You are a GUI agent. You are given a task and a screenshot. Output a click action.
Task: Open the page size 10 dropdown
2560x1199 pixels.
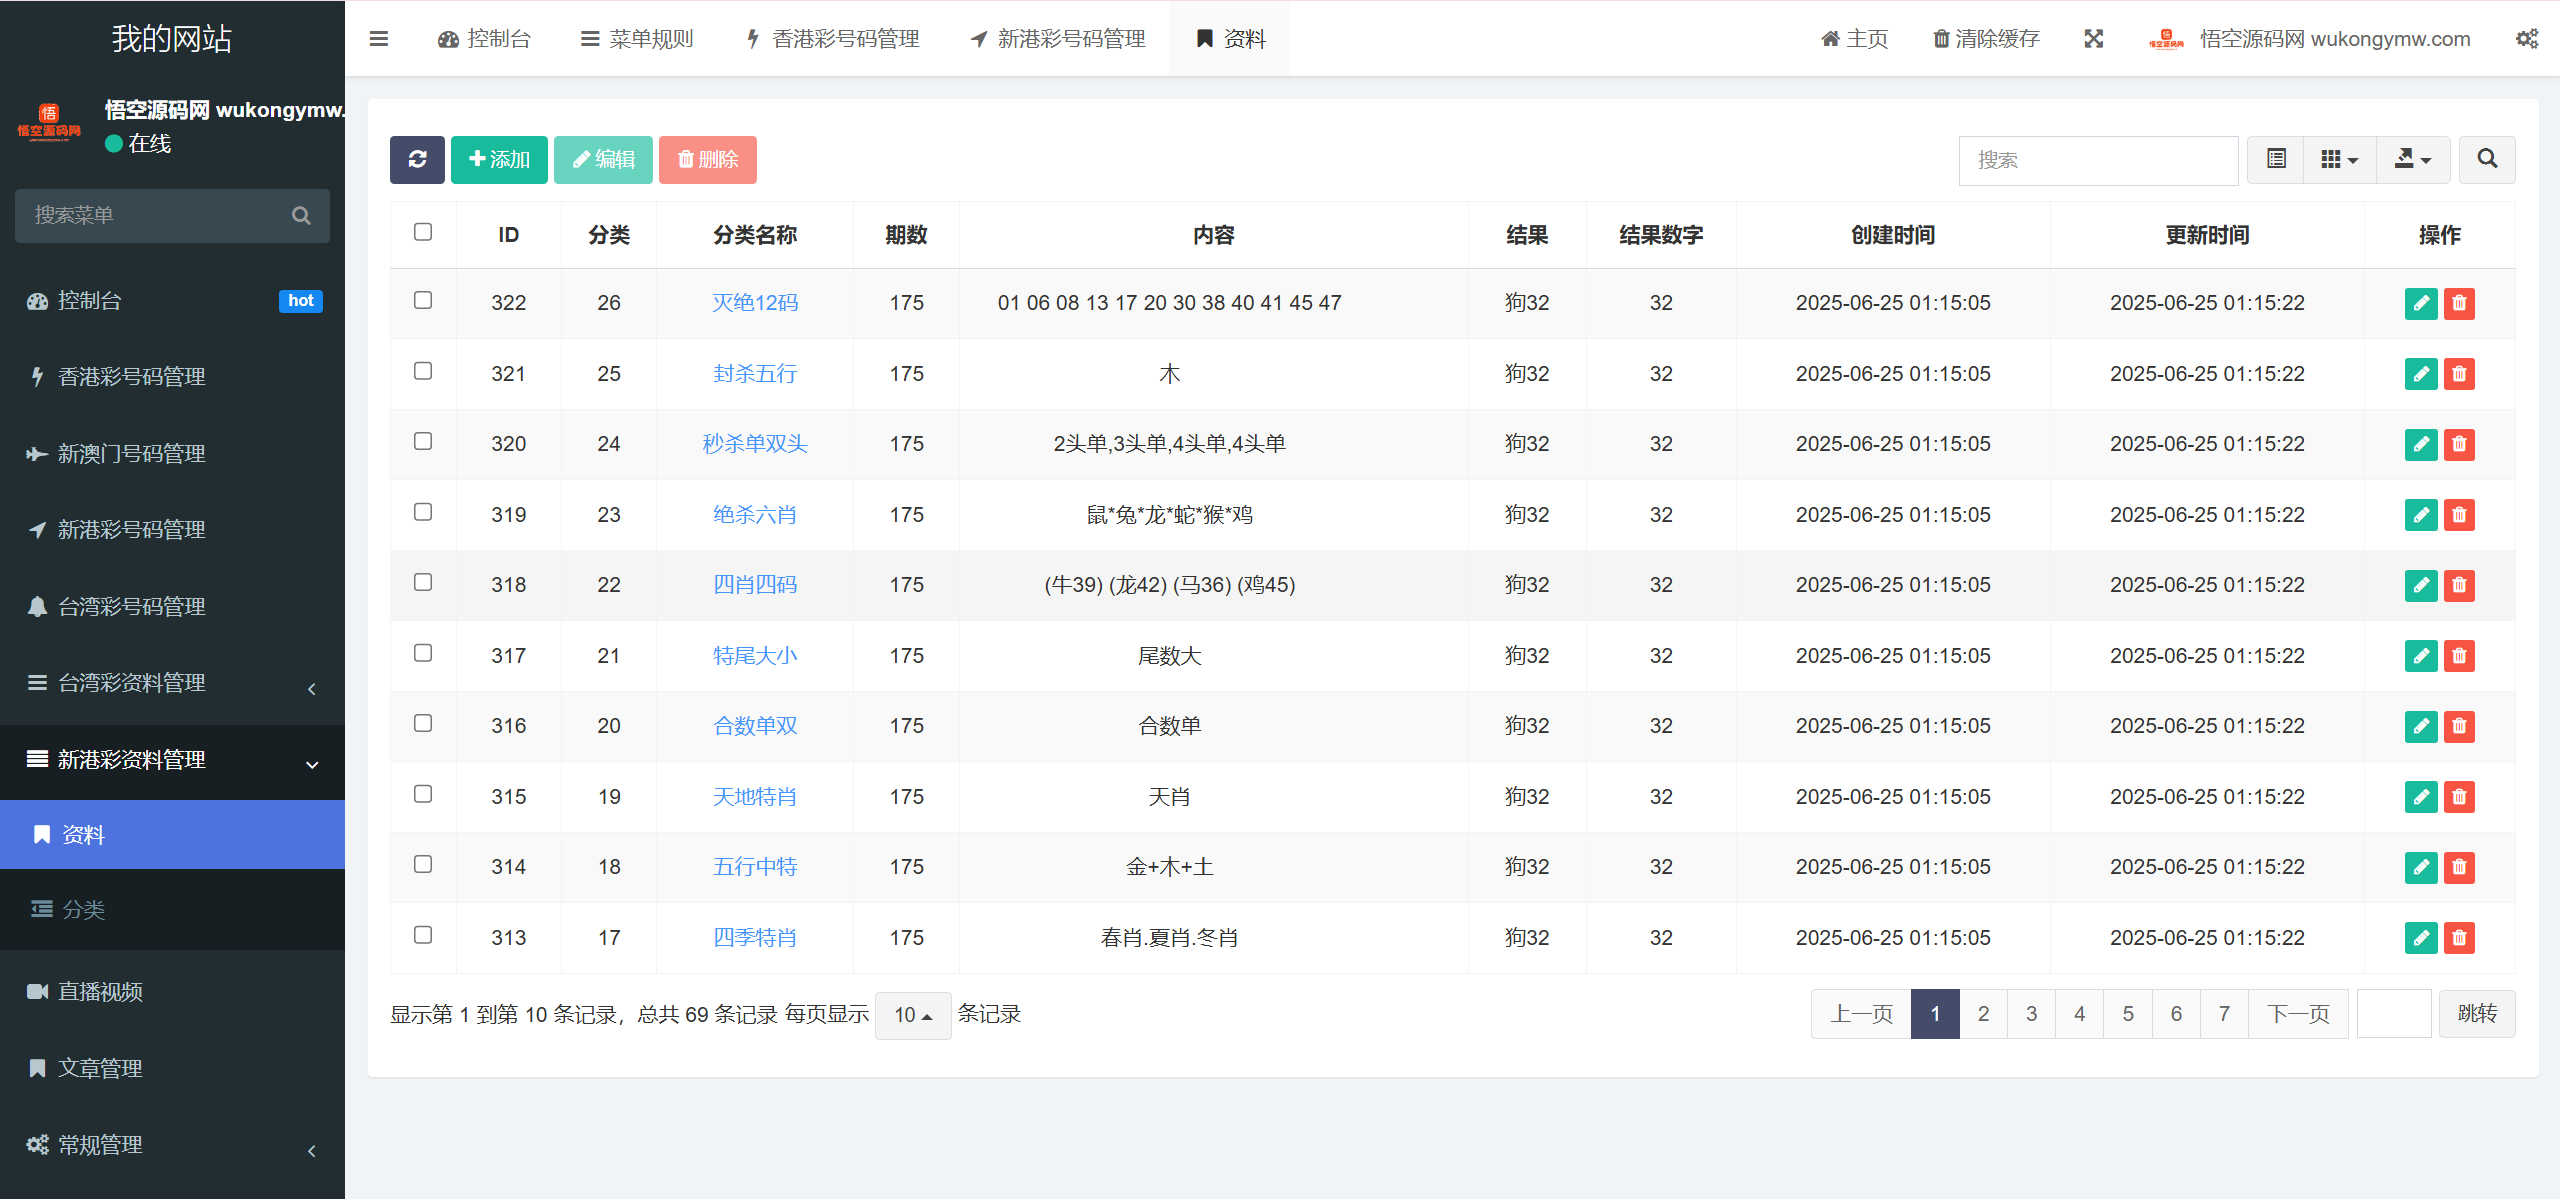[912, 1015]
